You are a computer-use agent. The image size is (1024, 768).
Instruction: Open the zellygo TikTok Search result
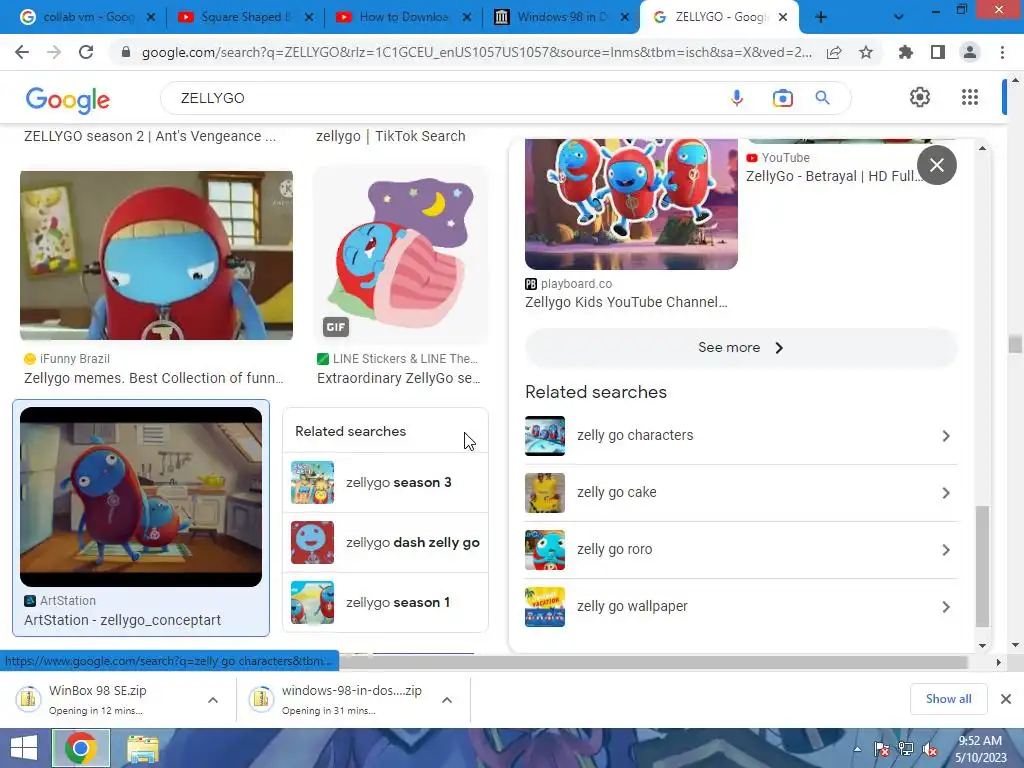coord(391,136)
